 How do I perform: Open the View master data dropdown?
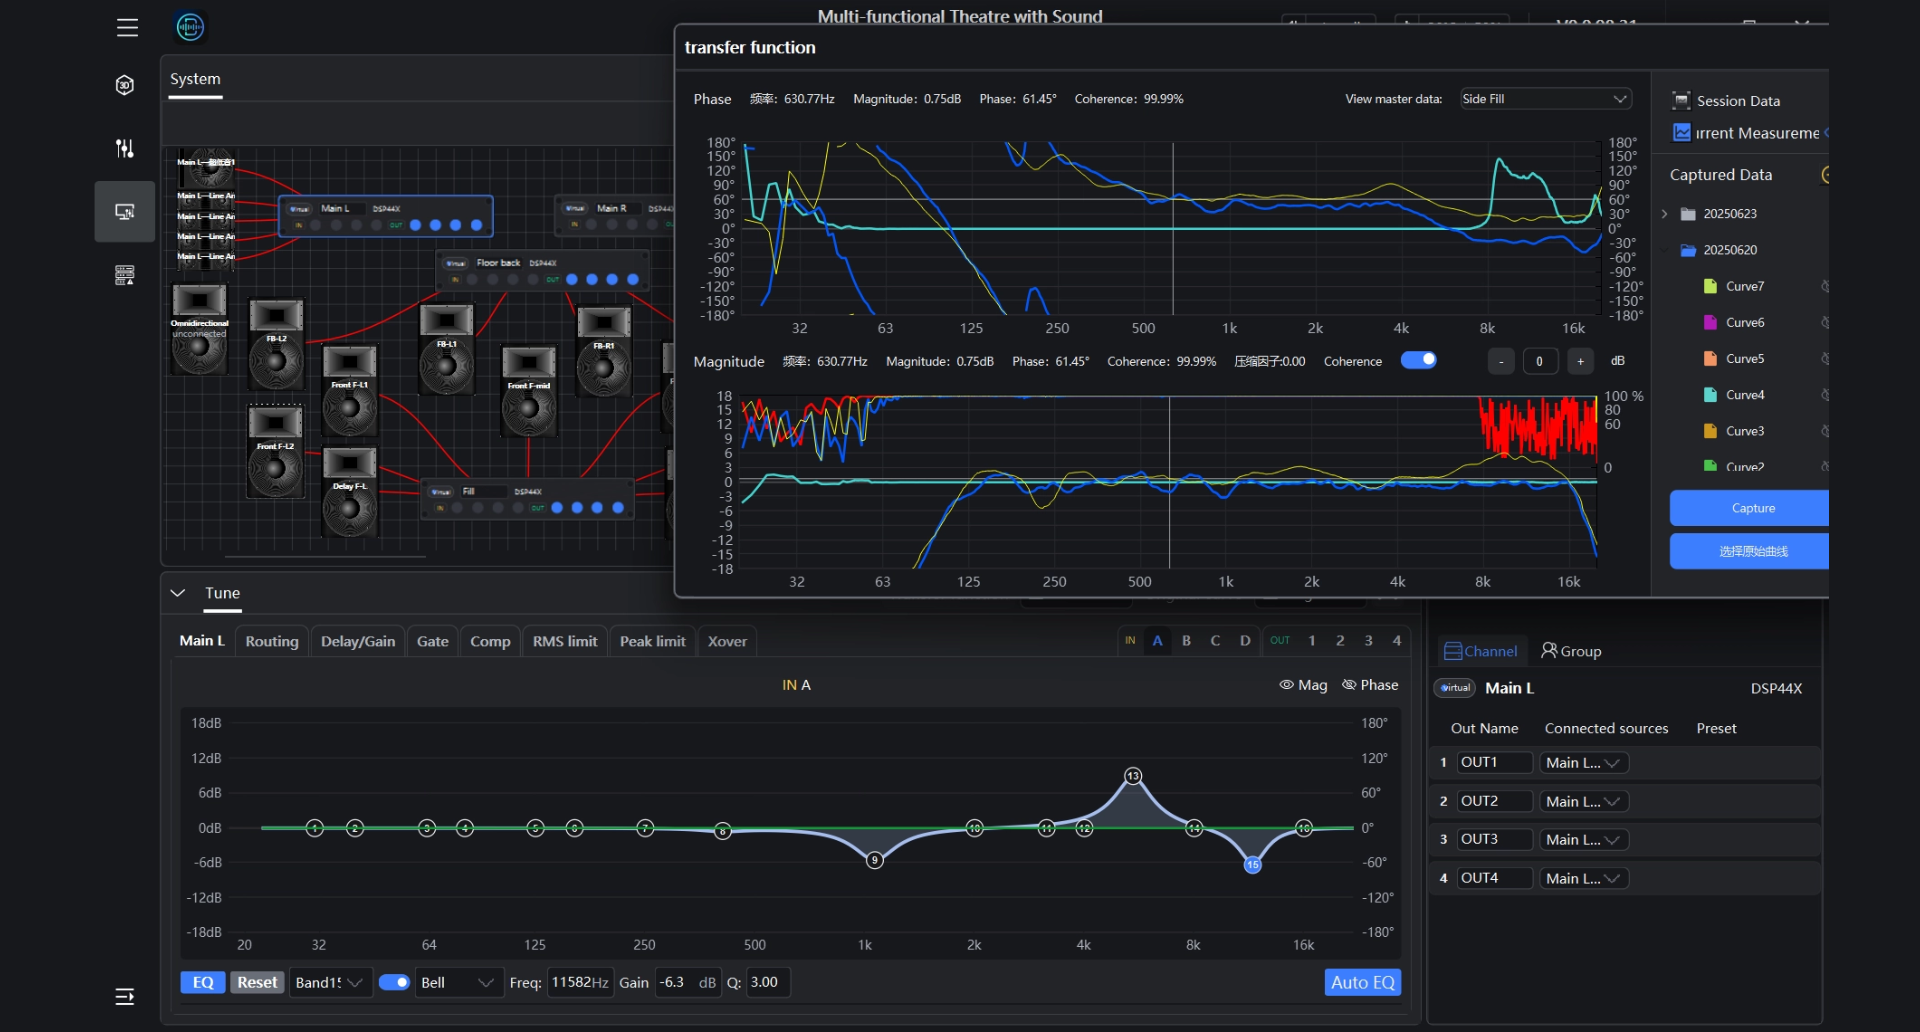click(1545, 99)
